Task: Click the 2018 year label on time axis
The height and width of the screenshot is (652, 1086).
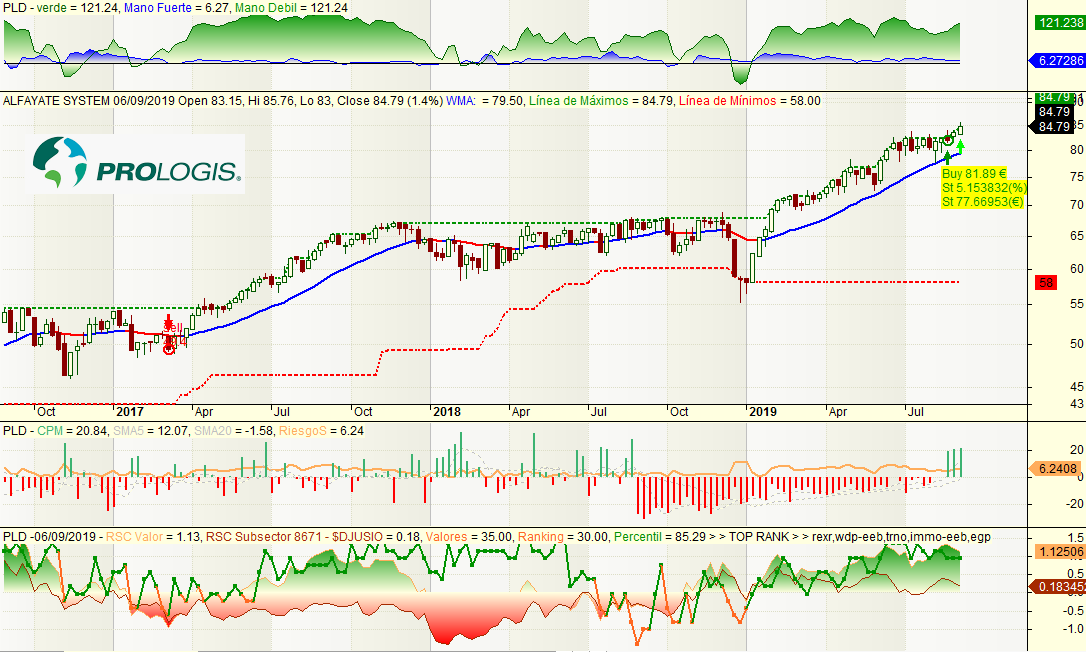Action: [447, 412]
